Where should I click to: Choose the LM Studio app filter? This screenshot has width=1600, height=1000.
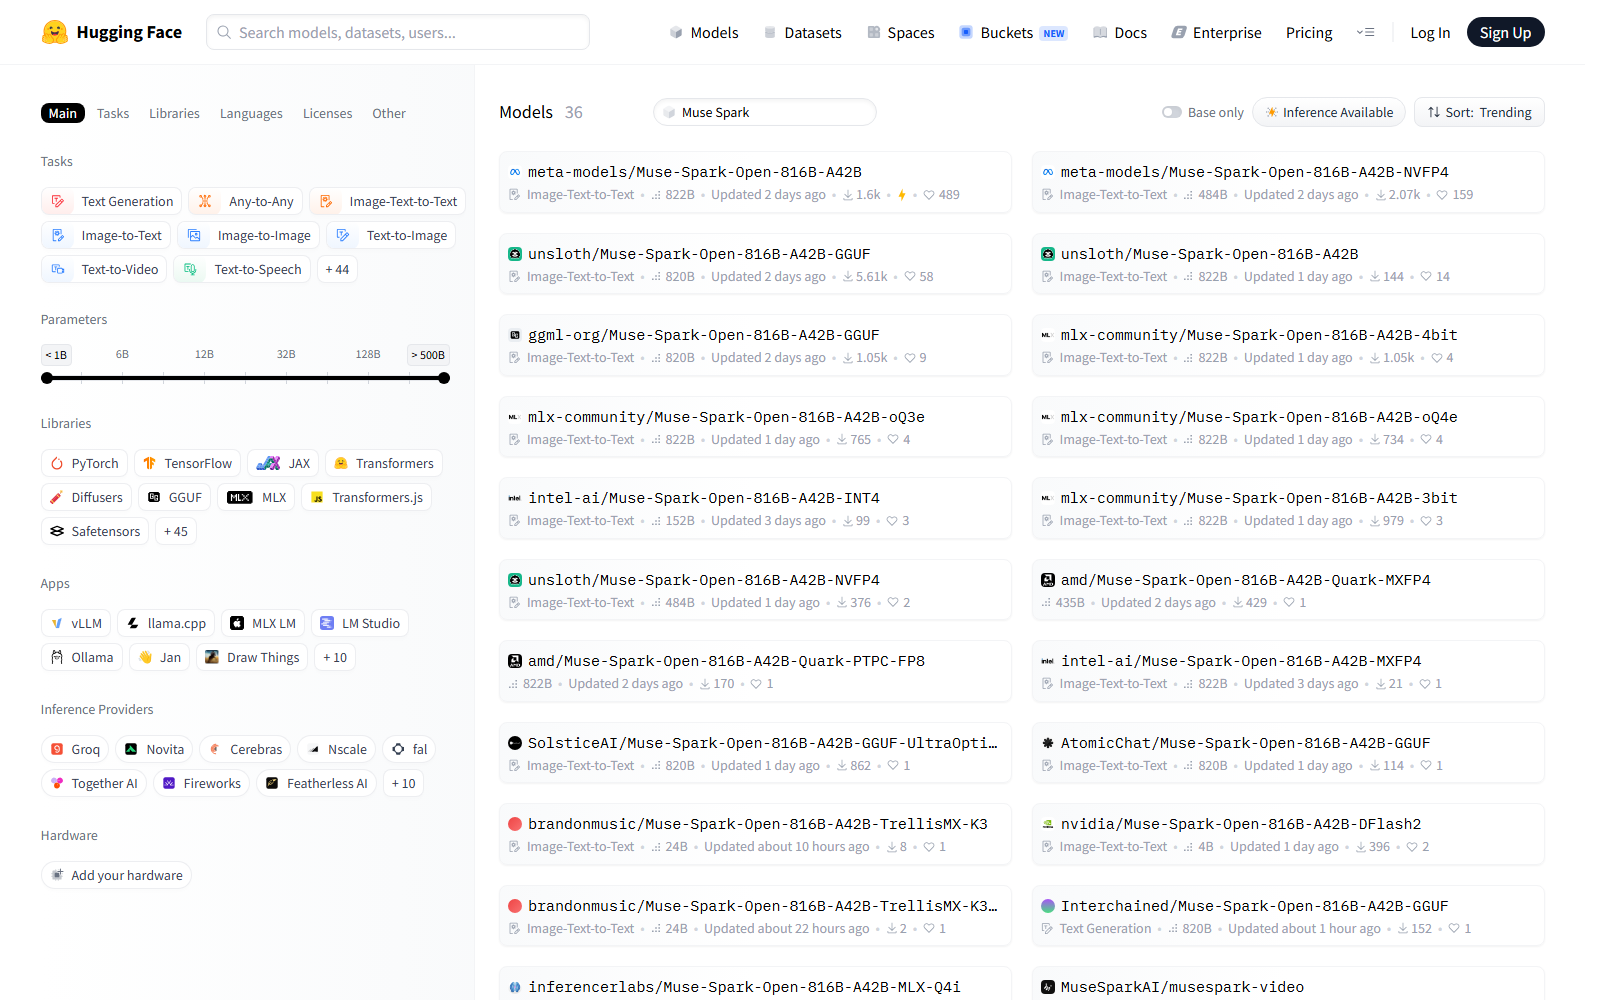point(360,623)
